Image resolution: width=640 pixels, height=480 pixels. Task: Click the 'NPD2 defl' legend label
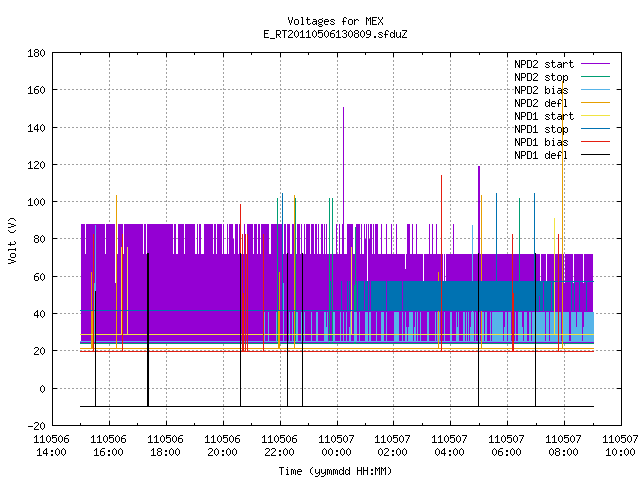(541, 103)
